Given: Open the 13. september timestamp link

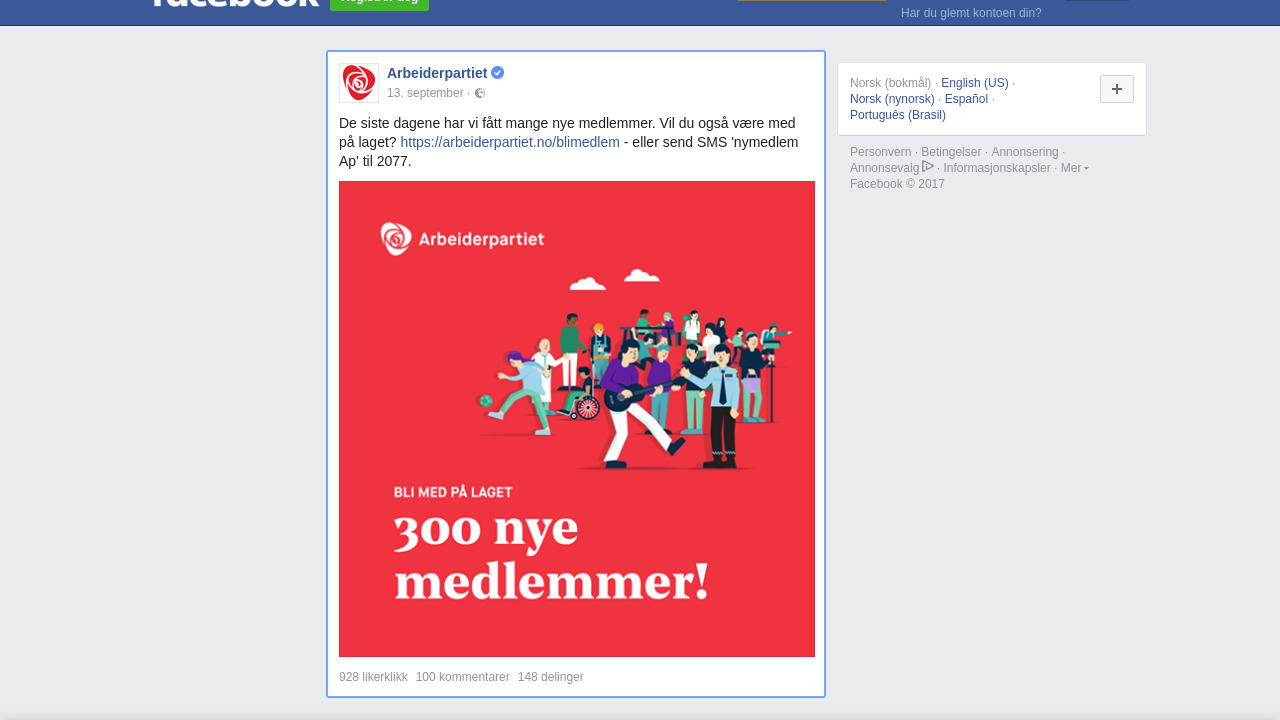Looking at the screenshot, I should 425,93.
